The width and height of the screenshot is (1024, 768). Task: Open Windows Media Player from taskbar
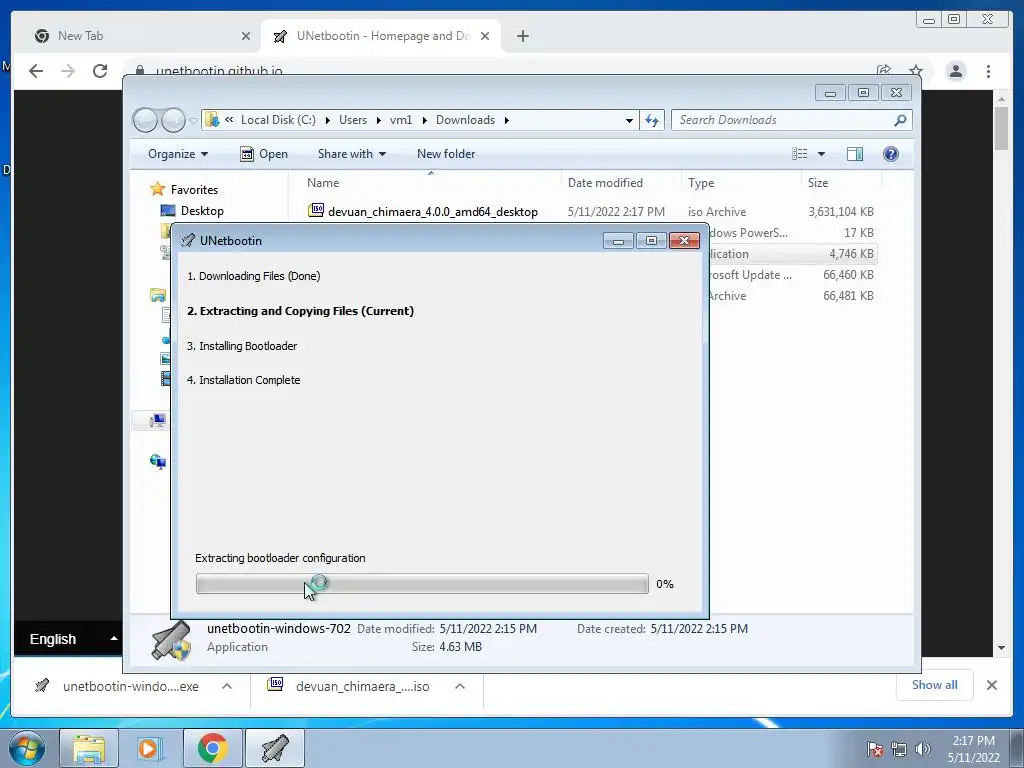149,748
